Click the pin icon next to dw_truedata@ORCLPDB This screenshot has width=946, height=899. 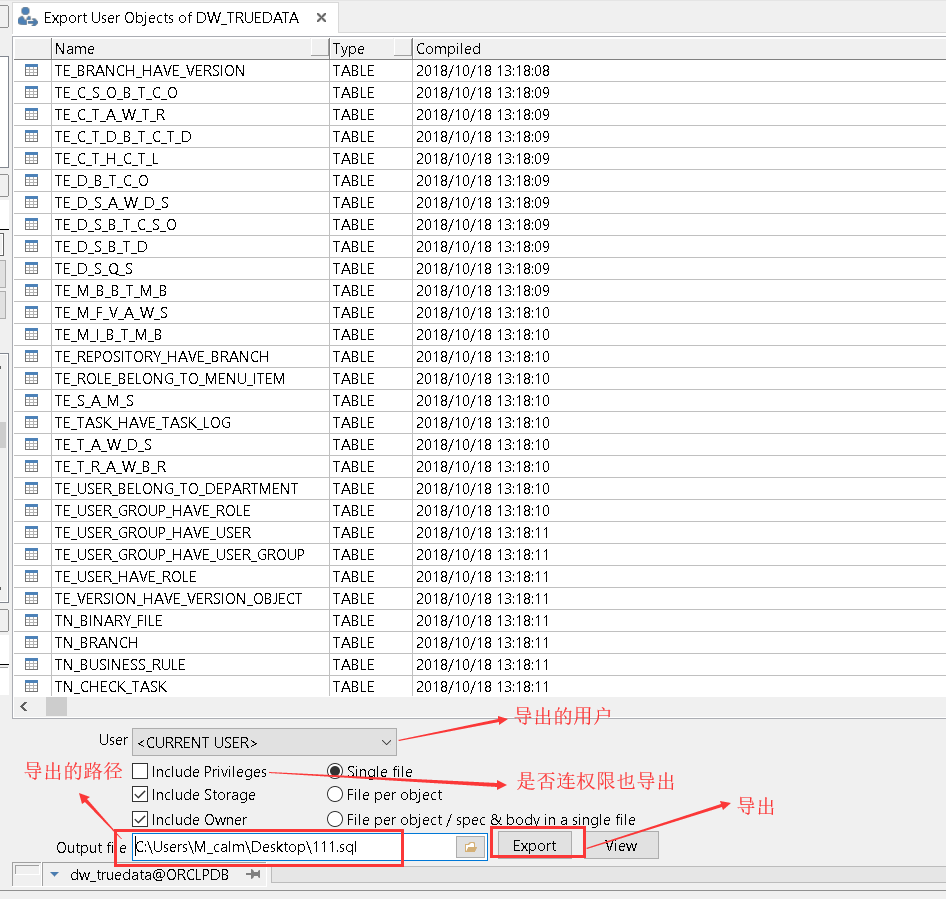tap(254, 874)
